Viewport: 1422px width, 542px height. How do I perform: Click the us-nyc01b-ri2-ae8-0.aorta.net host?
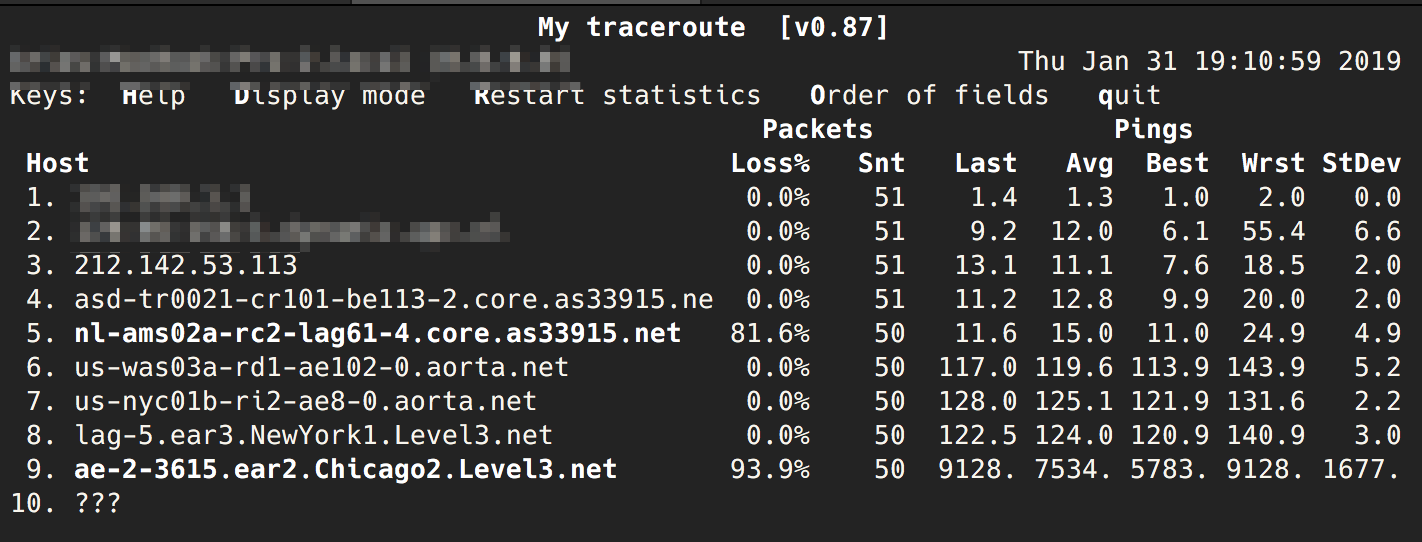pos(305,401)
